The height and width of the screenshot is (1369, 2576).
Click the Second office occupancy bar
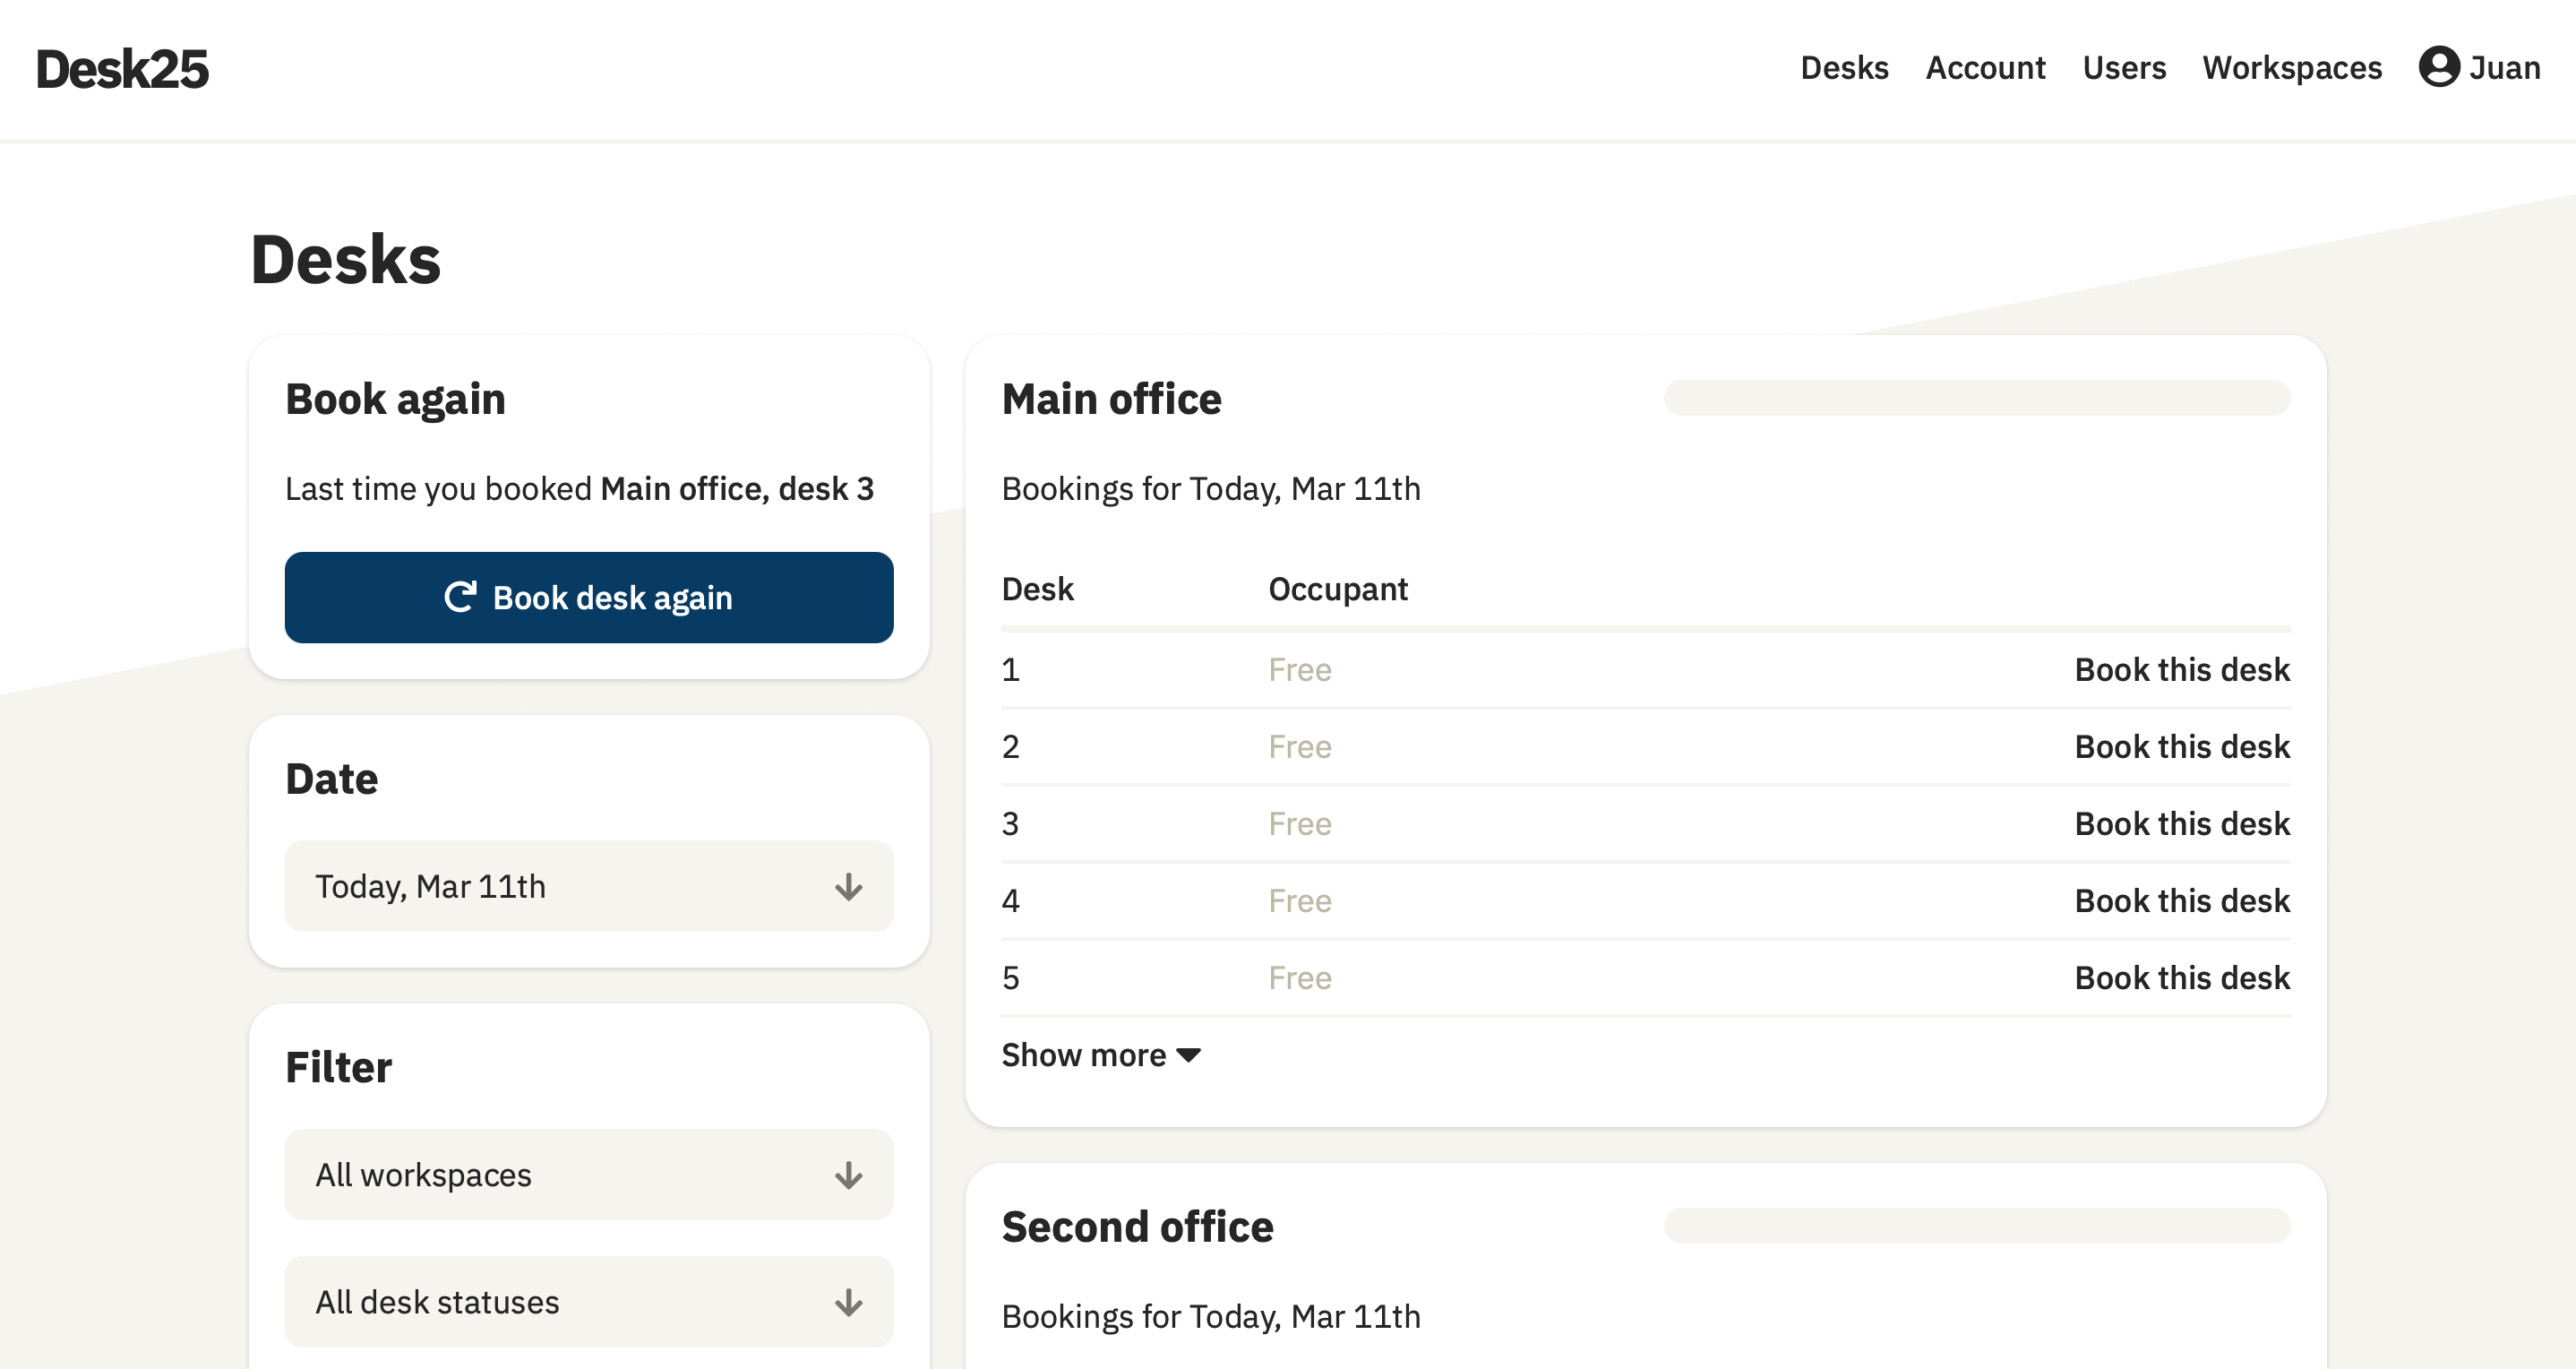[x=1976, y=1225]
